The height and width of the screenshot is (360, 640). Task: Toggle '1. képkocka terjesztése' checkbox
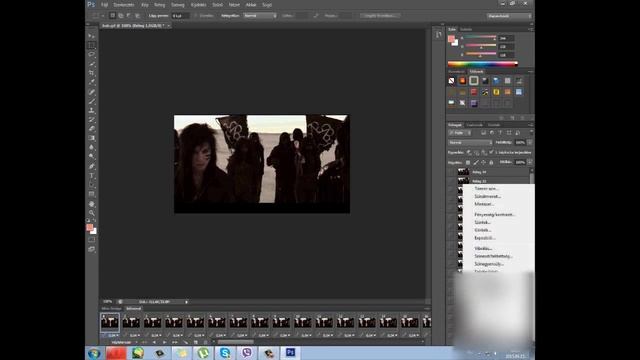coord(491,152)
